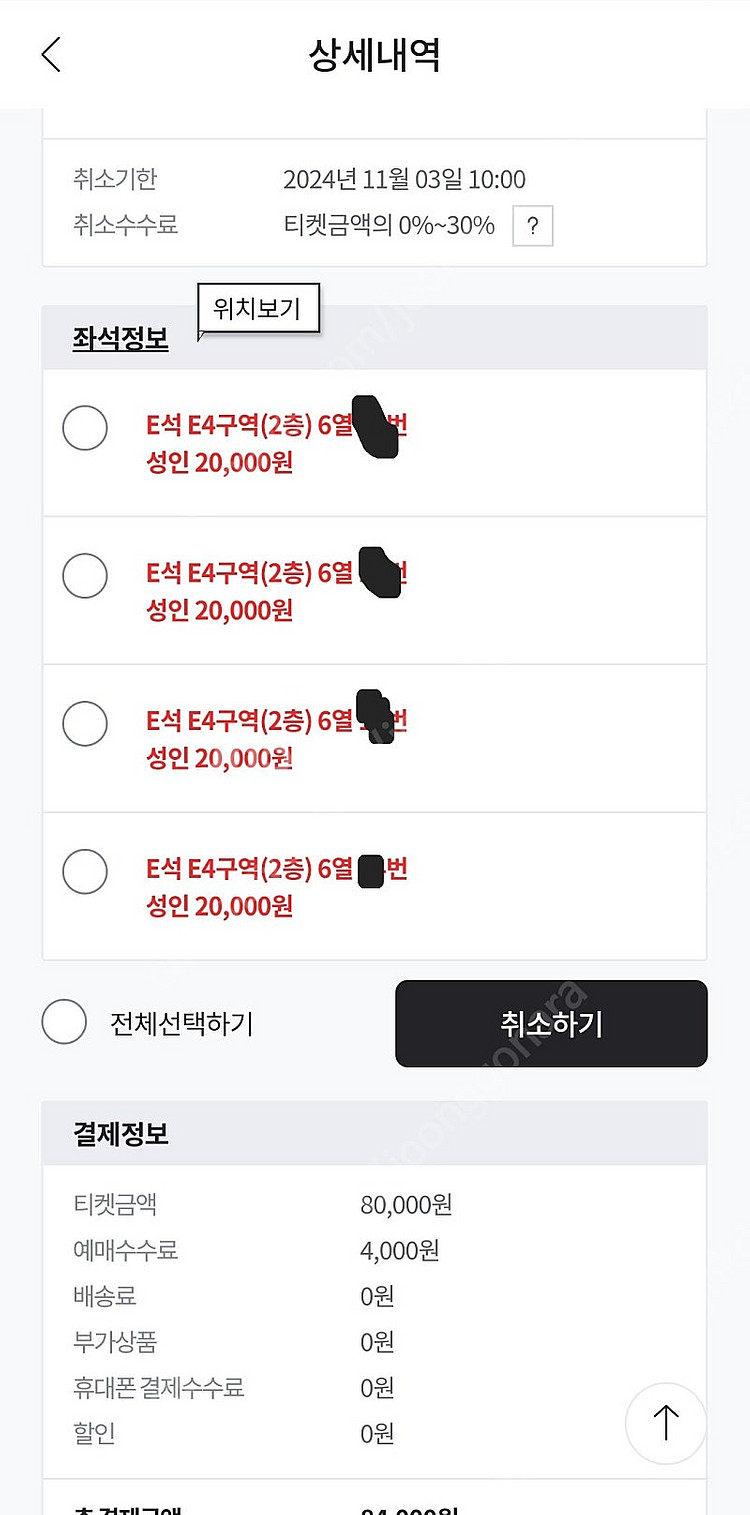Tap the scroll-to-top arrow button
Screen dimensions: 750x1515
(665, 1423)
